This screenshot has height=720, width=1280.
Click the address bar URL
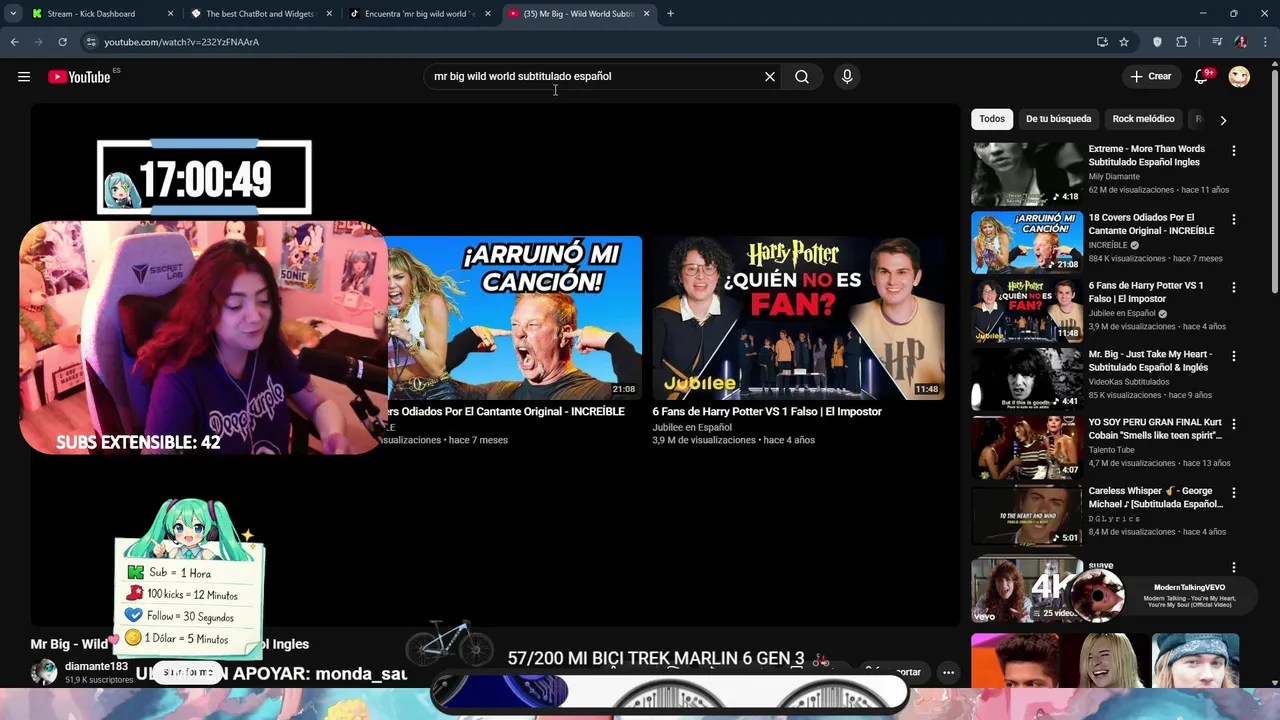tap(182, 42)
